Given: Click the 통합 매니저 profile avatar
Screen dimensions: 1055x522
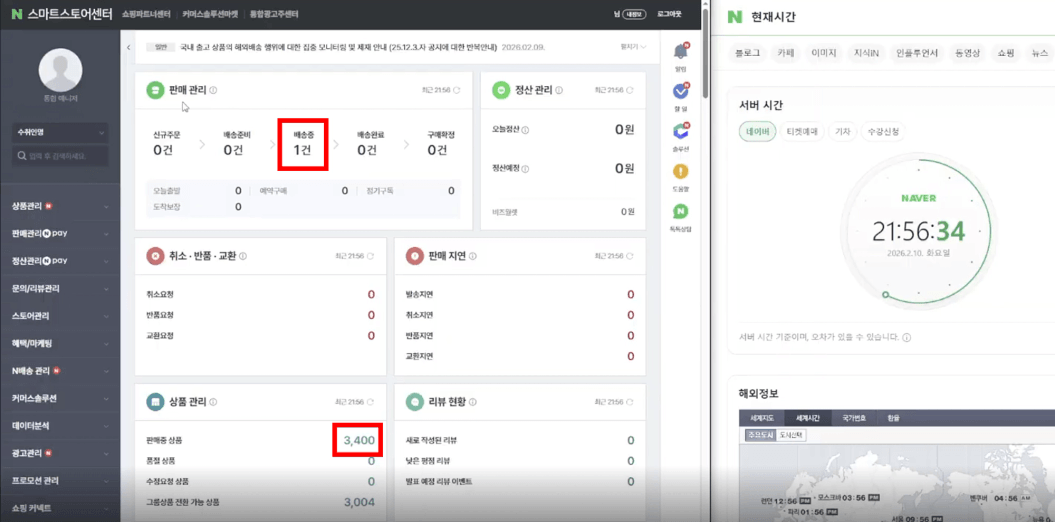Looking at the screenshot, I should point(61,71).
